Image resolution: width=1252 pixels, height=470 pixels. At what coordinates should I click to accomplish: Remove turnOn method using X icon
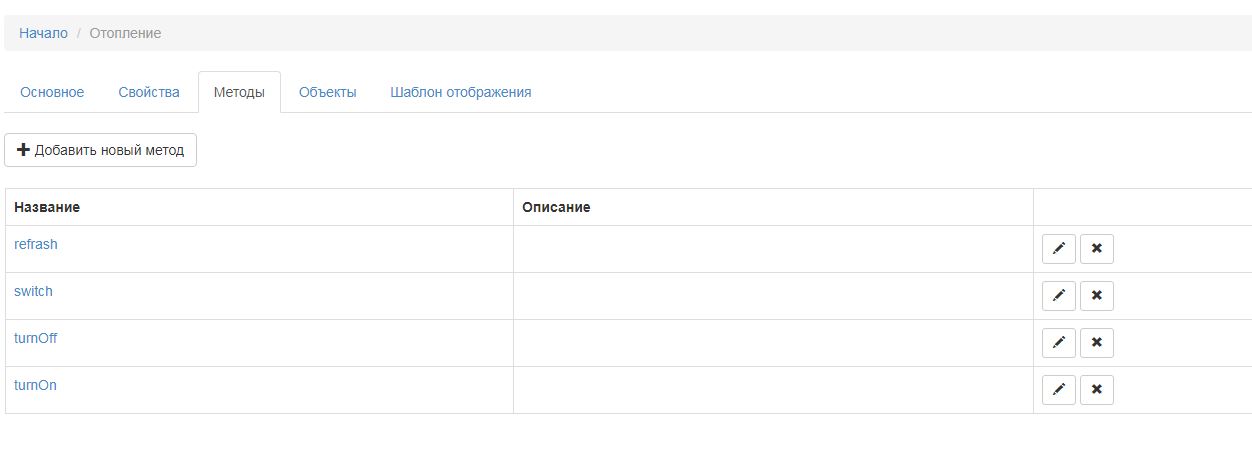click(x=1096, y=390)
